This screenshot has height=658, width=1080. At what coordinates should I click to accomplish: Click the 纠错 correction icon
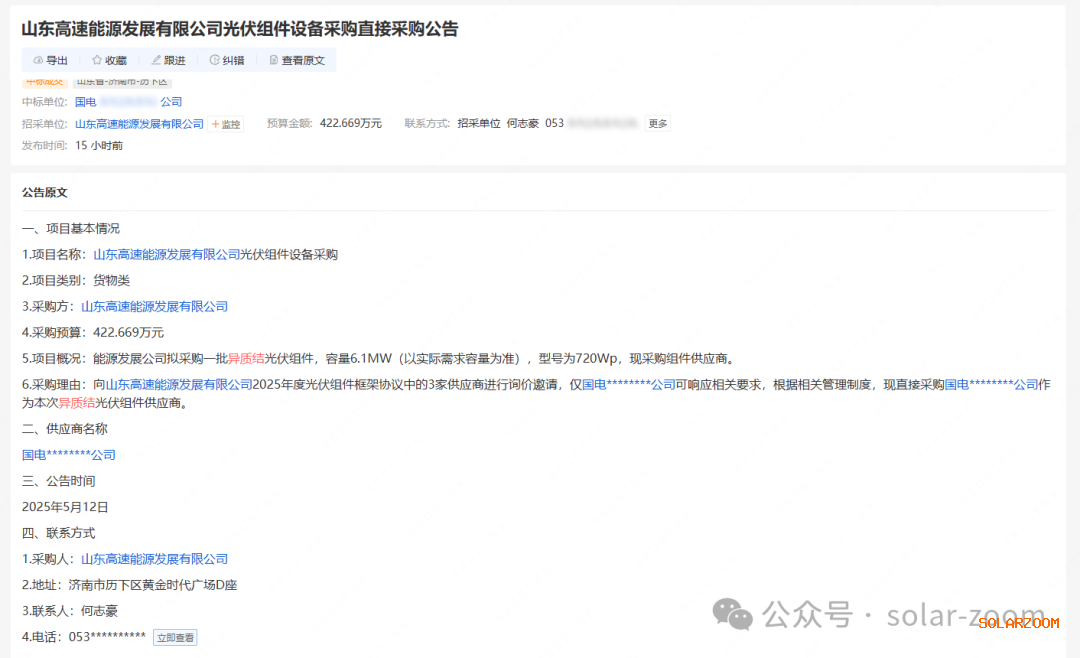tap(214, 61)
